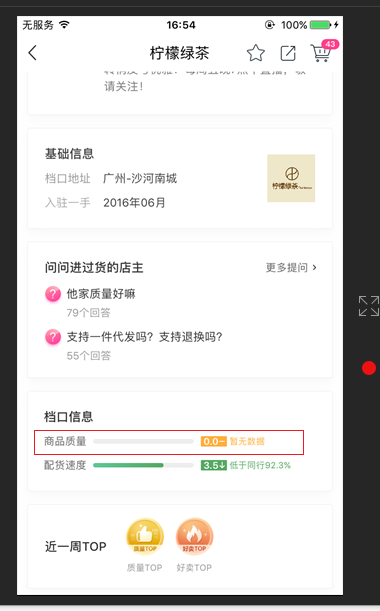380x611 pixels.
Task: Go back using the left arrow
Action: click(33, 53)
